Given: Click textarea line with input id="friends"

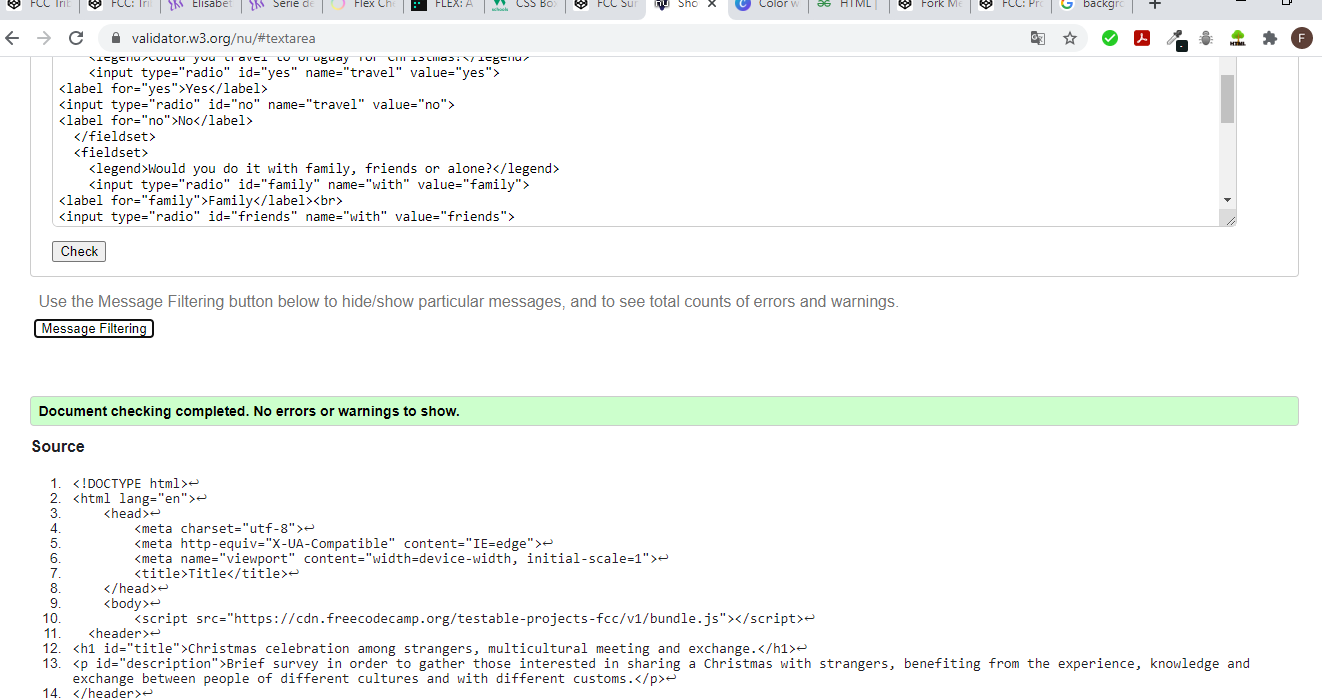Looking at the screenshot, I should point(287,216).
